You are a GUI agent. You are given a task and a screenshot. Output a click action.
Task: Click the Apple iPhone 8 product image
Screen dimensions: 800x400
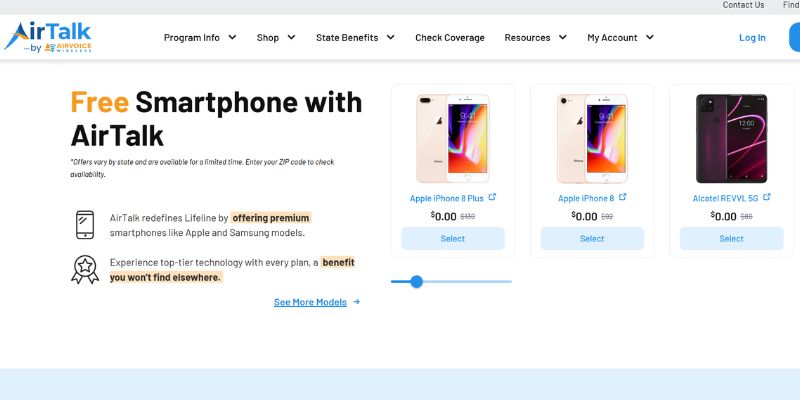592,138
